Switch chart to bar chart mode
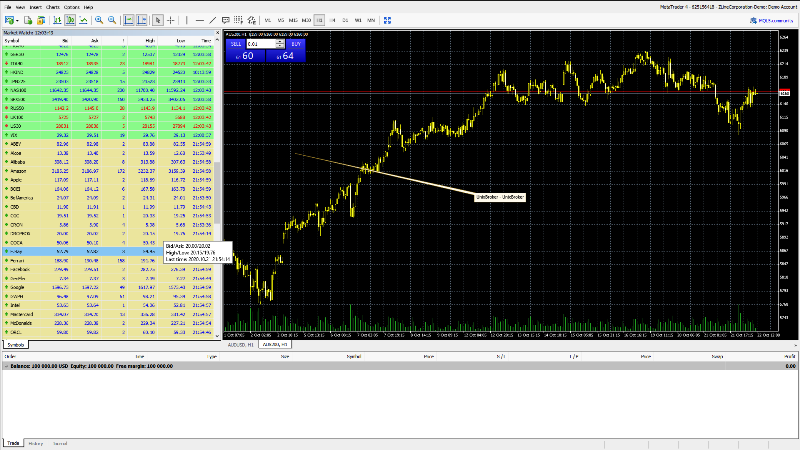The width and height of the screenshot is (800, 450). point(57,20)
